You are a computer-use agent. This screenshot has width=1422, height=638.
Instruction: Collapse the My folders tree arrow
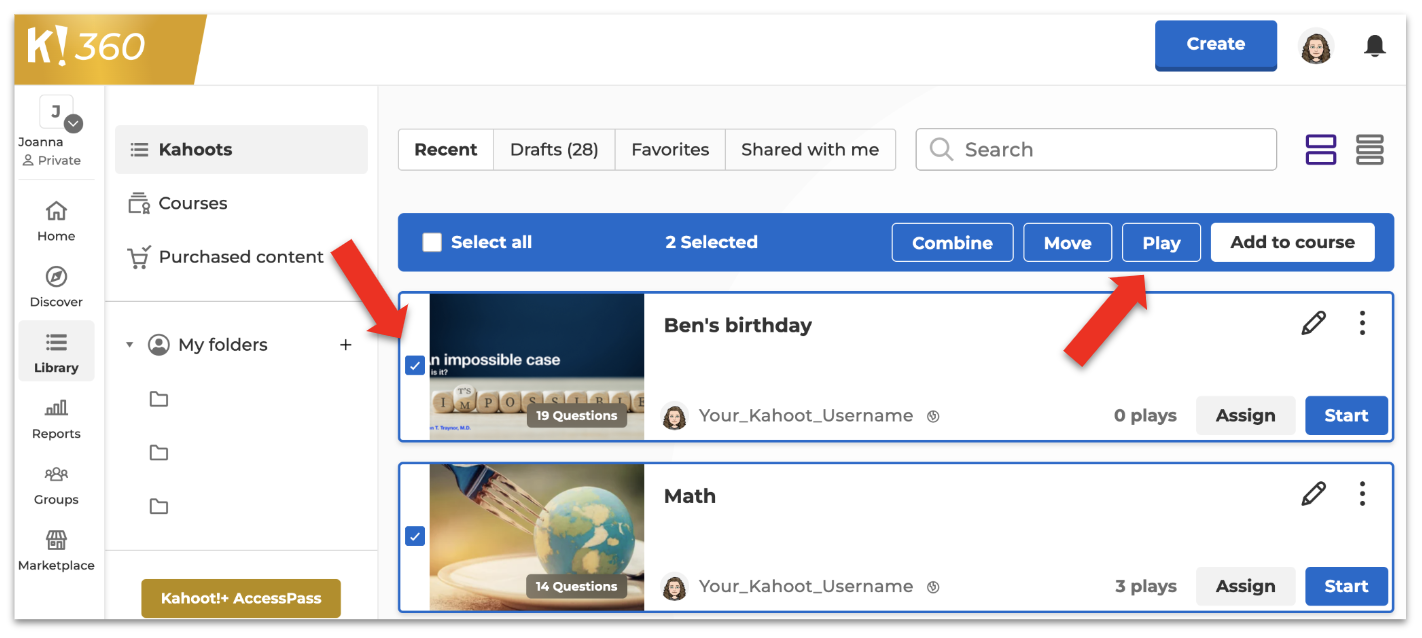129,345
